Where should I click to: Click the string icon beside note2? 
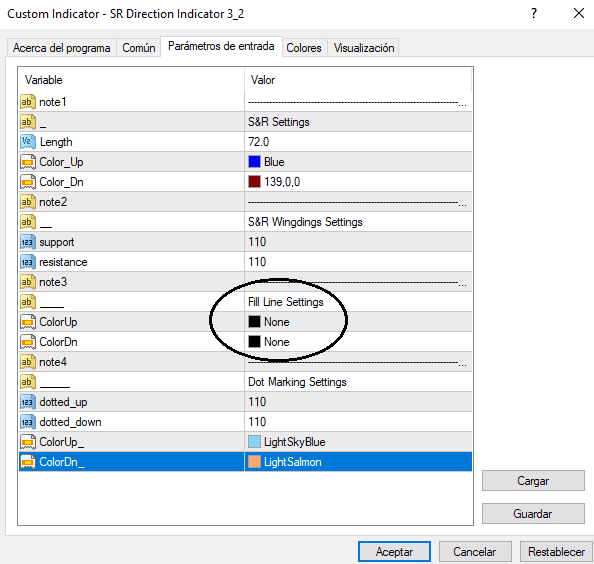28,202
